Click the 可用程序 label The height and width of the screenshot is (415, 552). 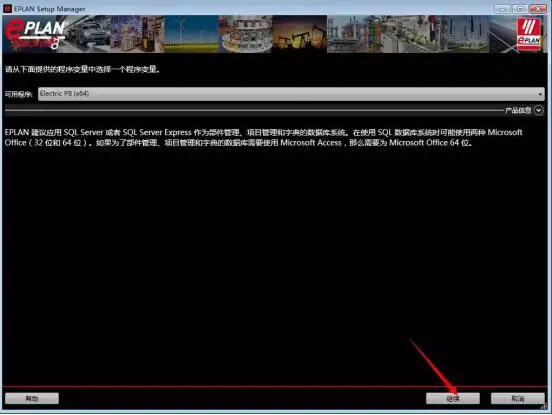18,94
